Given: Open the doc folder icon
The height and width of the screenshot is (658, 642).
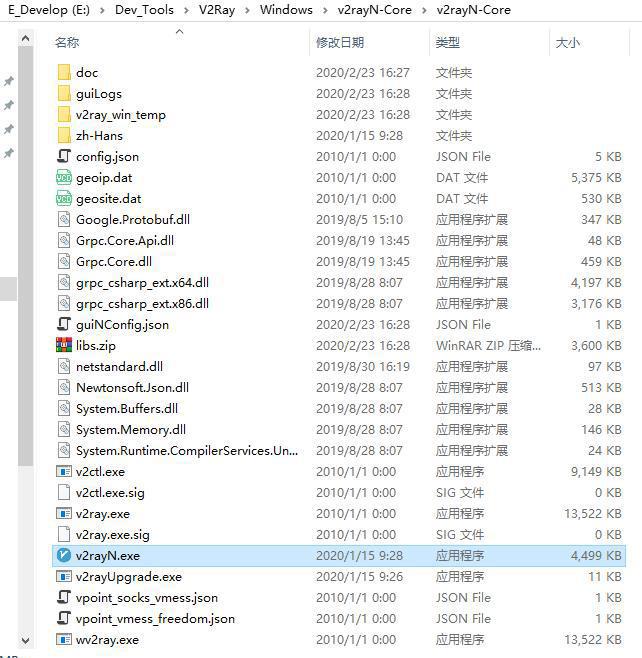Looking at the screenshot, I should tap(64, 72).
